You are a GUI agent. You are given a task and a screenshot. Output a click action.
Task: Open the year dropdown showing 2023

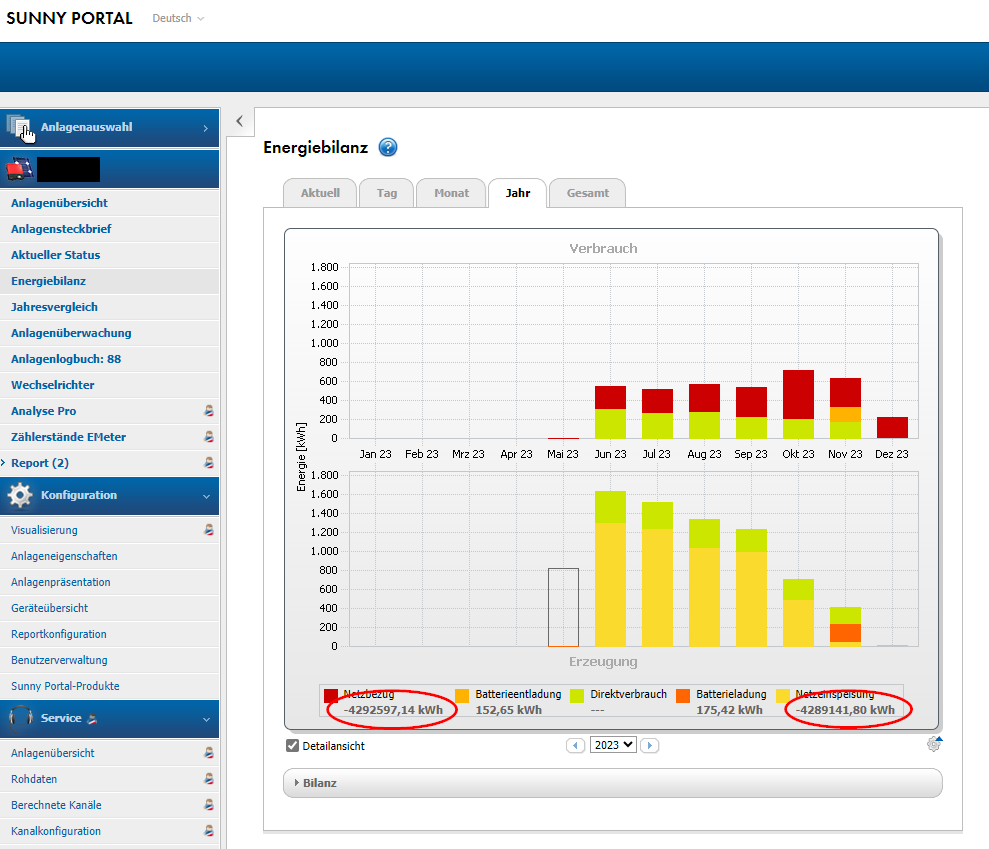[613, 745]
